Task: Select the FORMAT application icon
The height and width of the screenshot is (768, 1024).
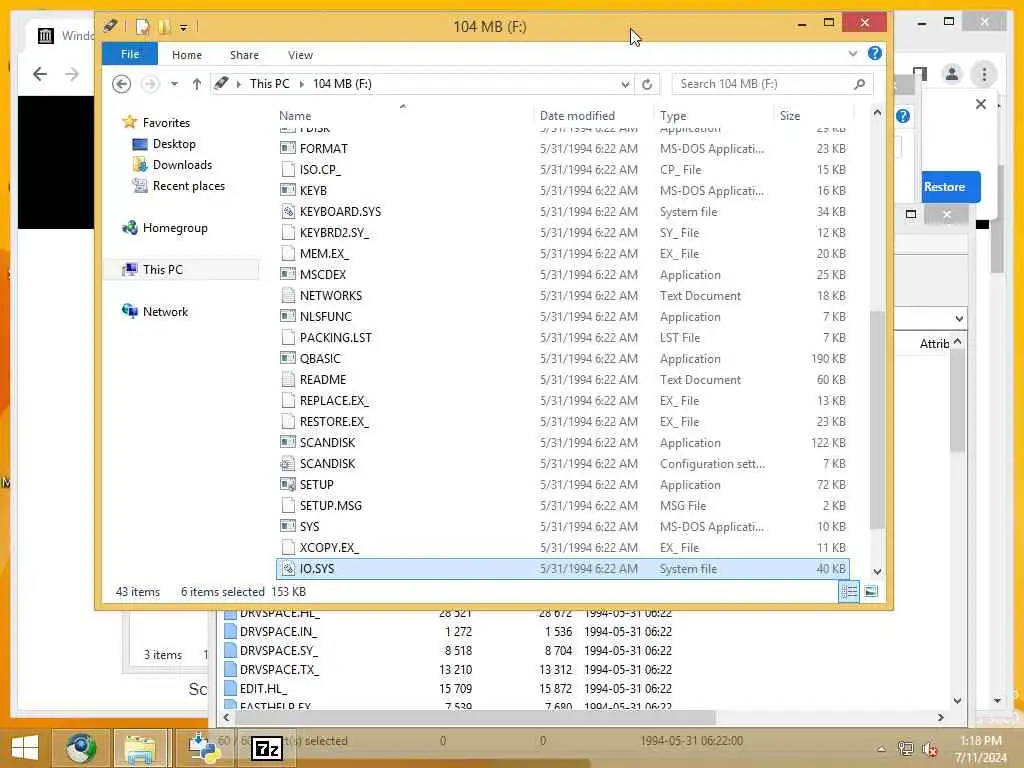Action: [288, 148]
